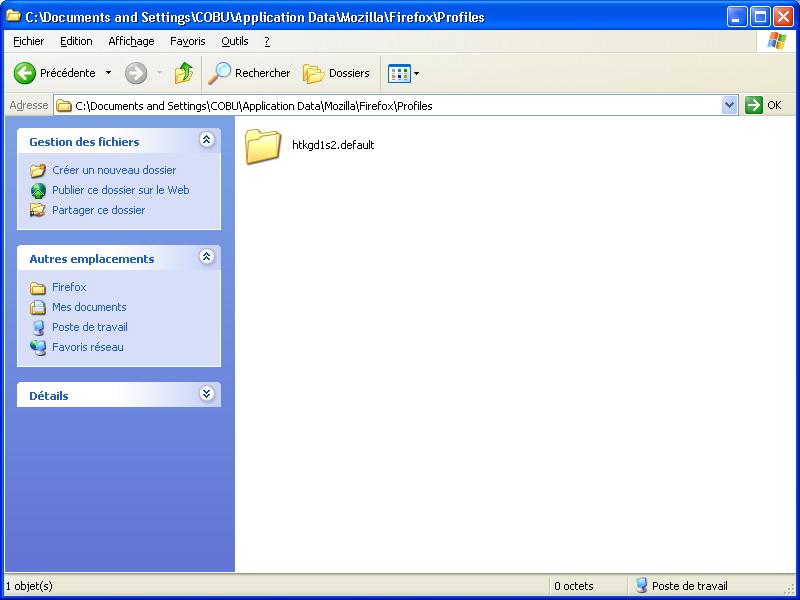Open the views (Affichage) grid icon
The width and height of the screenshot is (800, 600).
pos(399,73)
